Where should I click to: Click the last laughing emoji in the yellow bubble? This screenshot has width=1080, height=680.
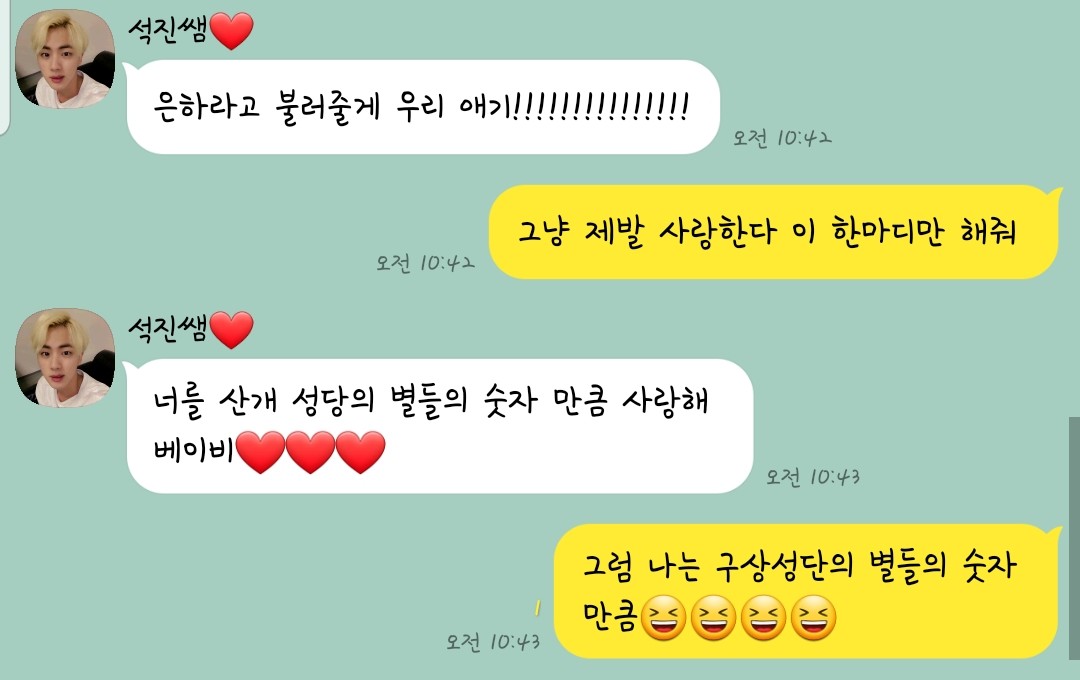coord(813,617)
